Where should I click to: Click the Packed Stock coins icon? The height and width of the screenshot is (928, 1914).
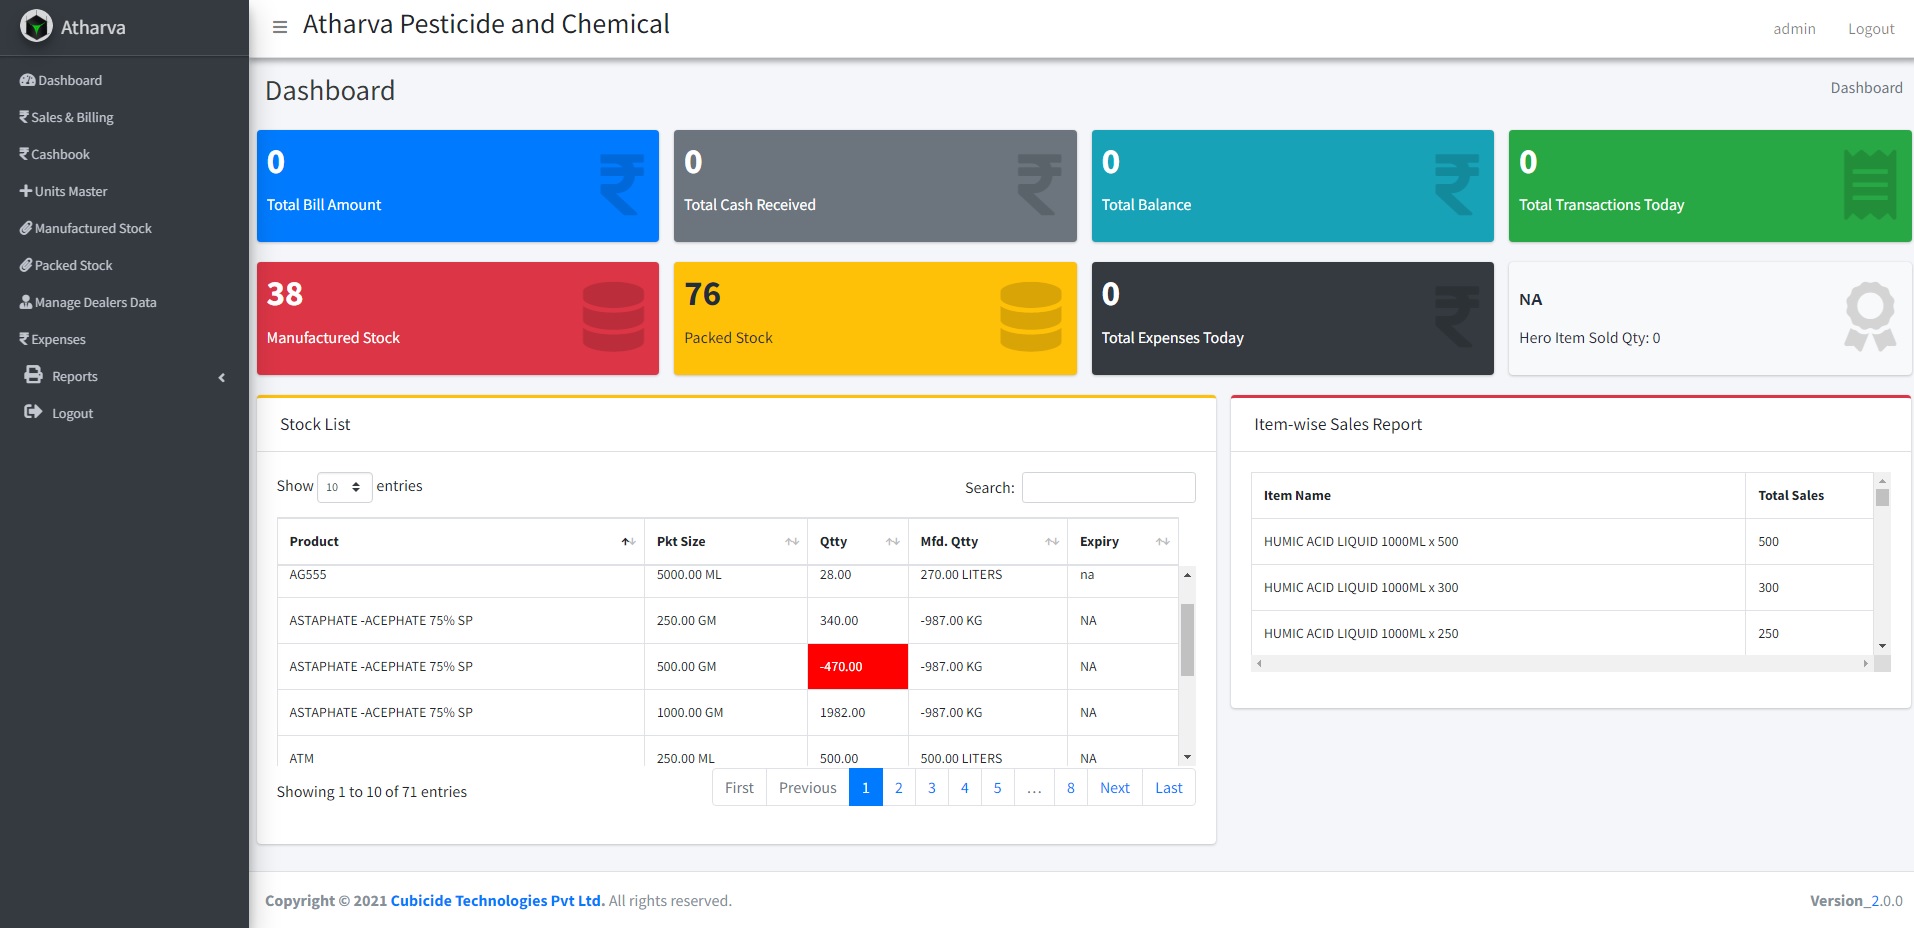point(1030,317)
